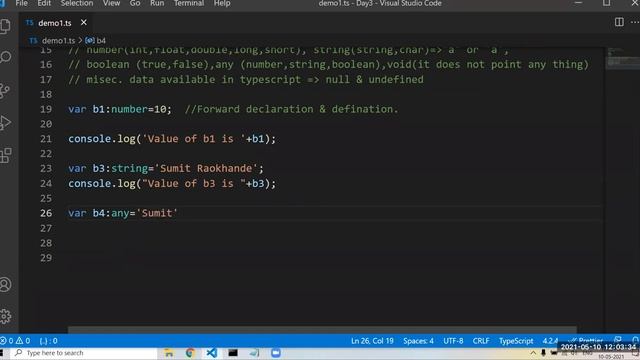The width and height of the screenshot is (640, 360).
Task: Show errors and warnings from the status bar
Action: click(15, 340)
